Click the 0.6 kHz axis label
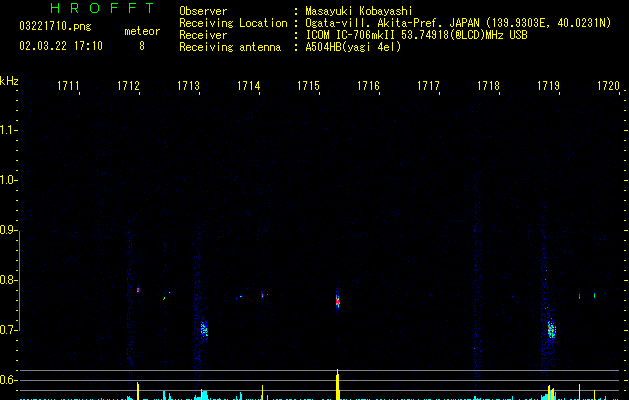629x400 pixels. point(8,380)
